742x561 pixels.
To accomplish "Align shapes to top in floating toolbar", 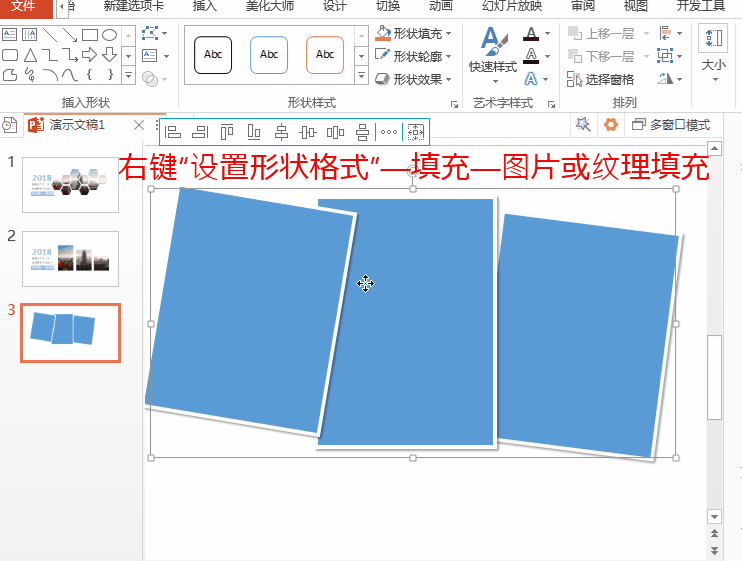I will [x=227, y=132].
